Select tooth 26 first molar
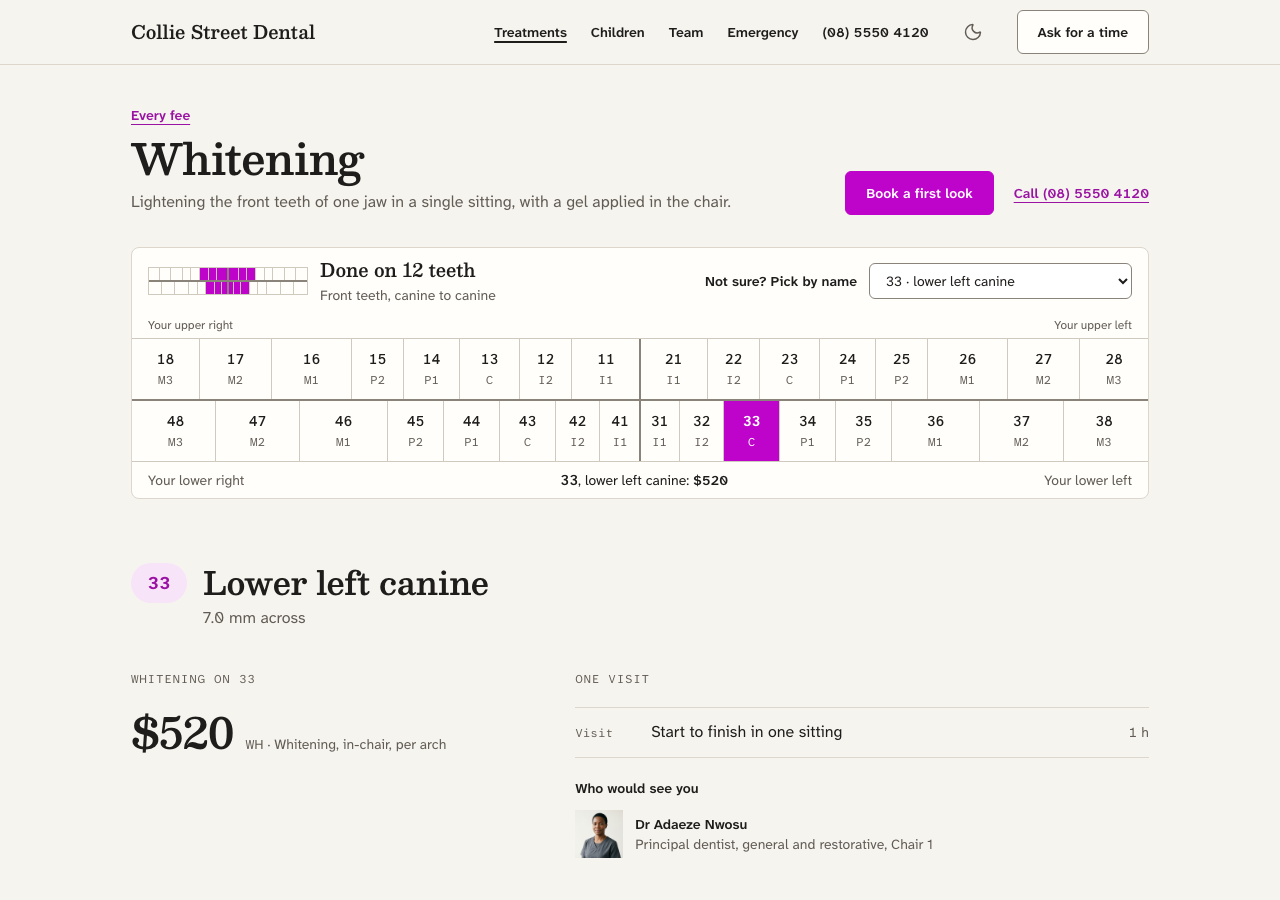The image size is (1280, 900). point(968,369)
